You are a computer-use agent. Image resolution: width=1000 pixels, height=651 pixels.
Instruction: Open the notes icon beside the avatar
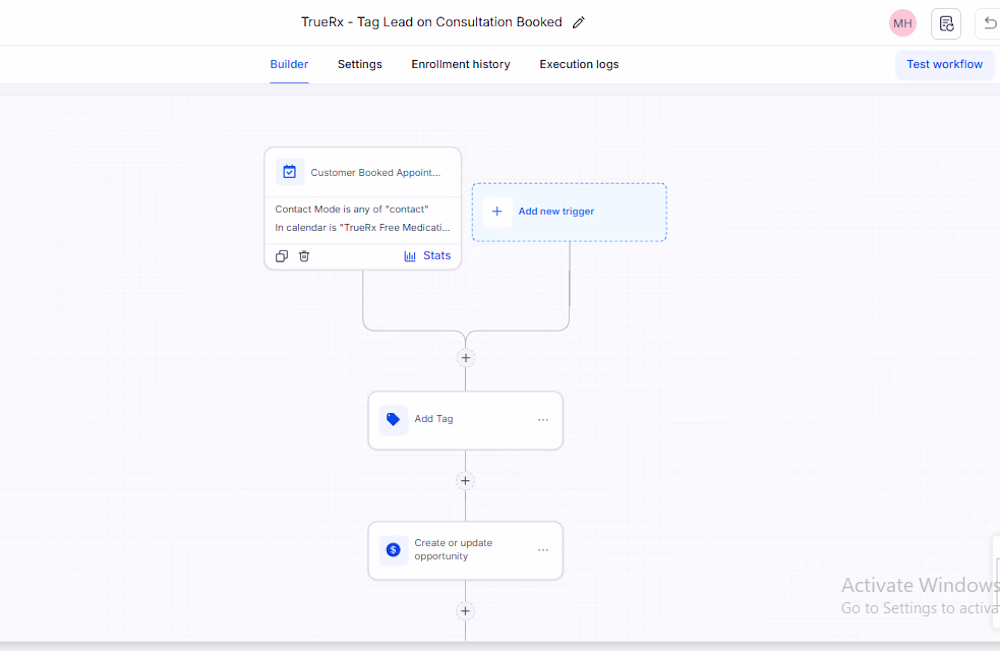click(946, 24)
